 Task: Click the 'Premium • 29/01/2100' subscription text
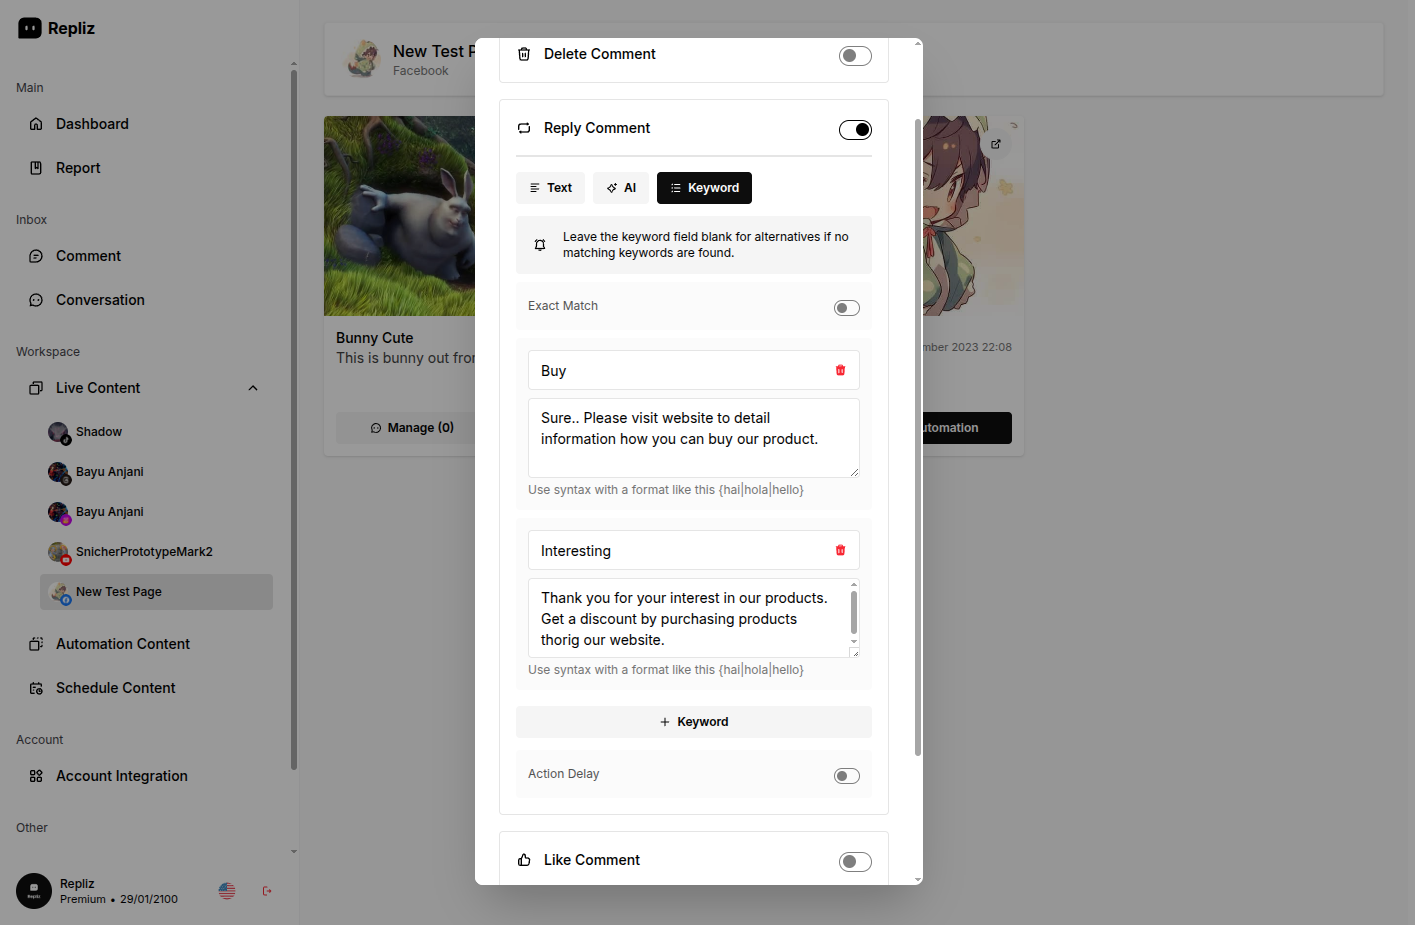coord(119,899)
